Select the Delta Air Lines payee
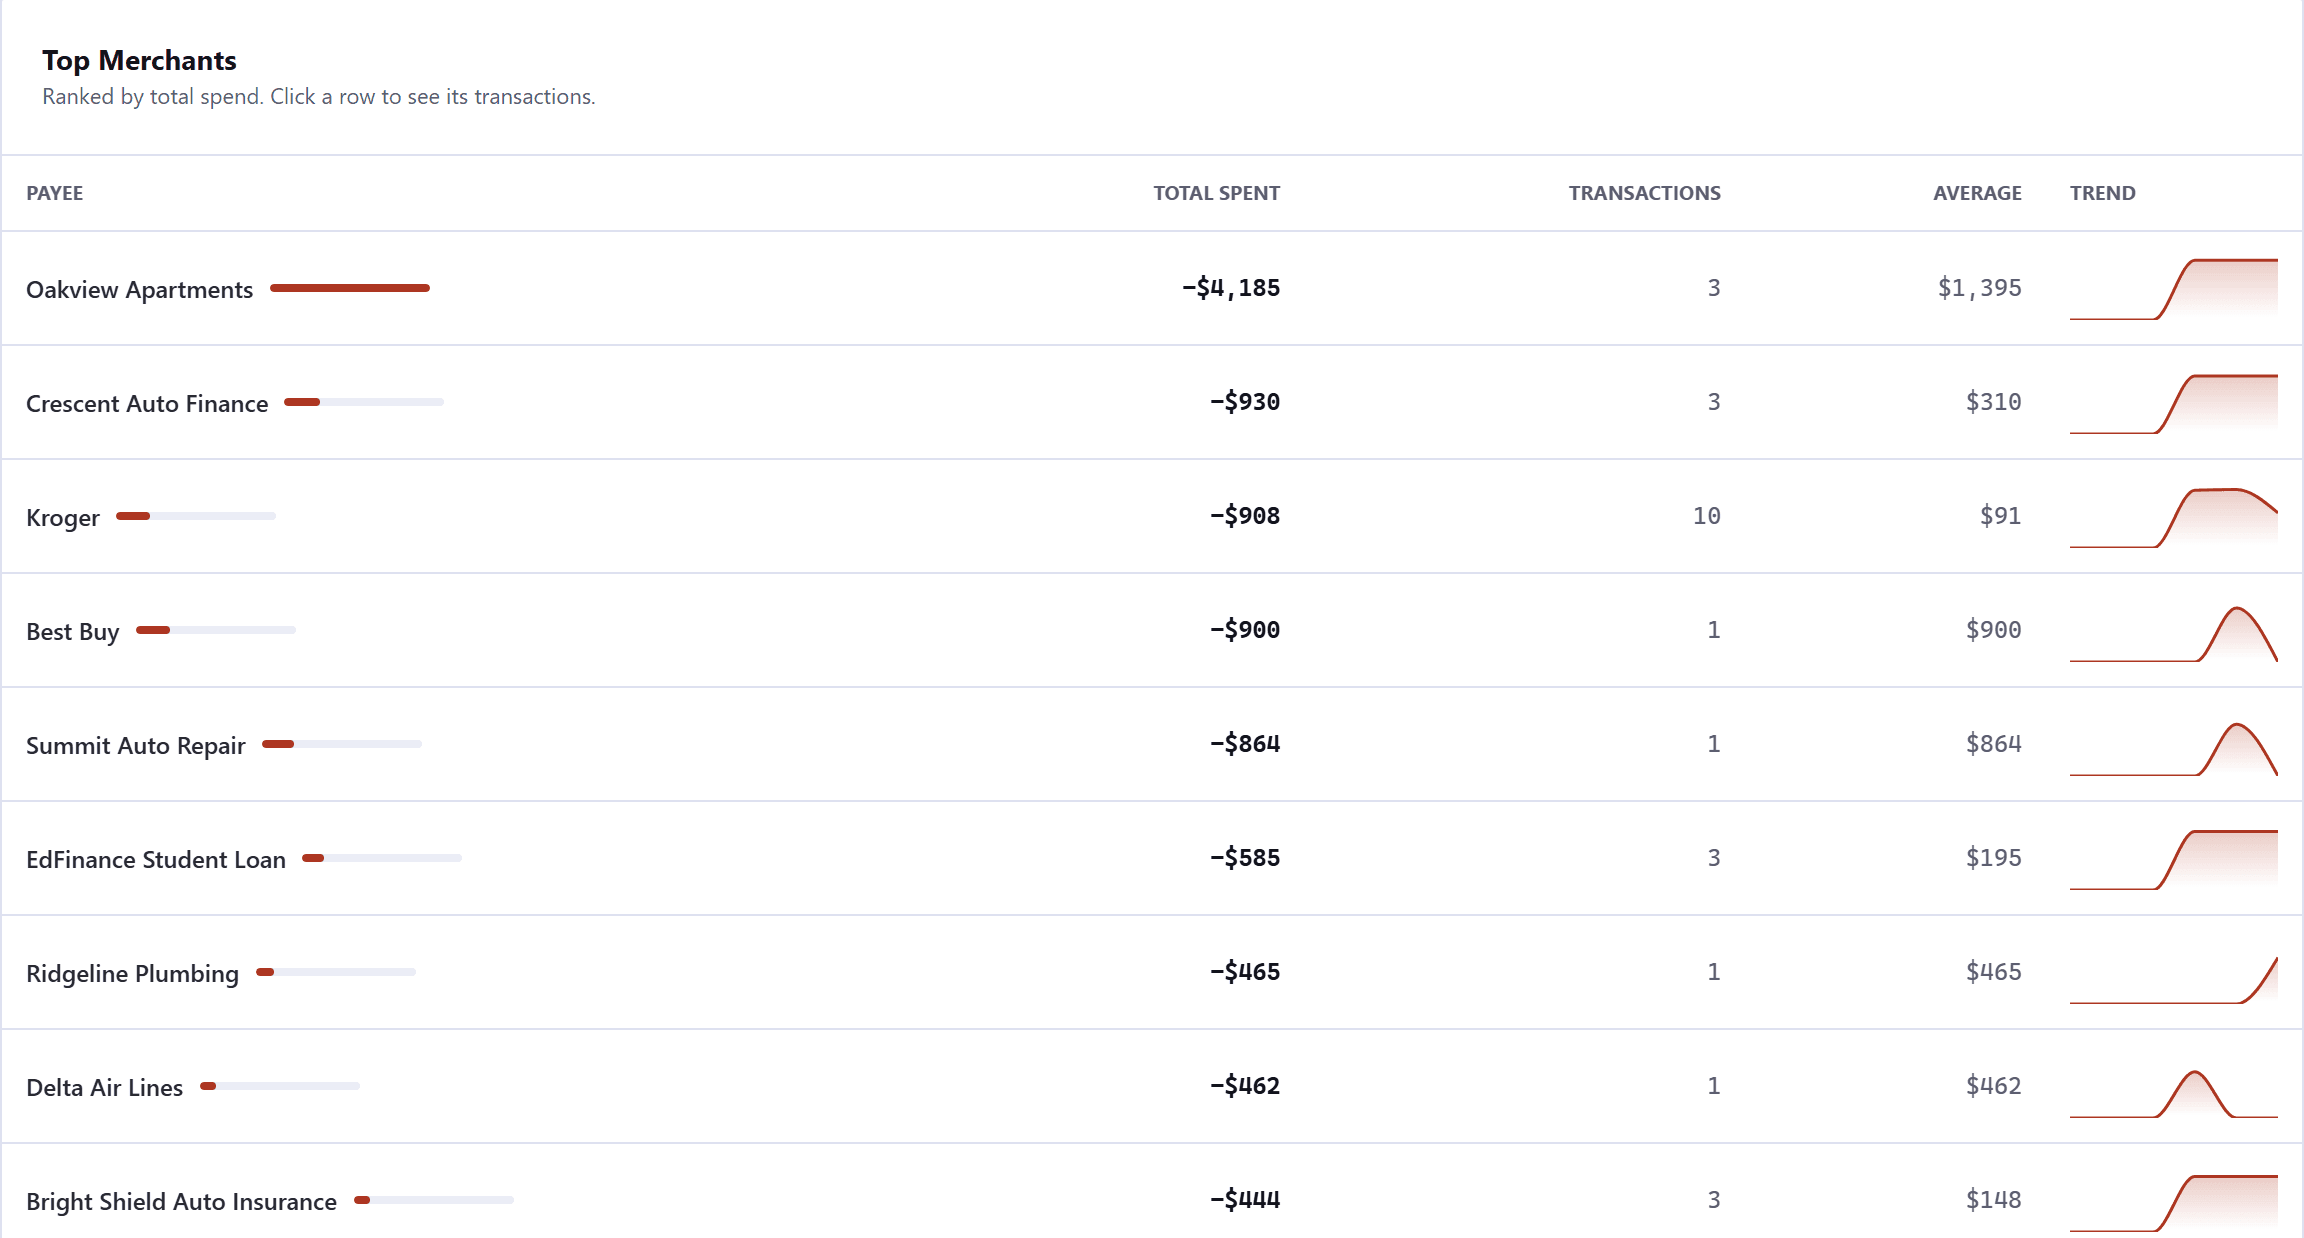Image resolution: width=2304 pixels, height=1238 pixels. [x=104, y=1087]
